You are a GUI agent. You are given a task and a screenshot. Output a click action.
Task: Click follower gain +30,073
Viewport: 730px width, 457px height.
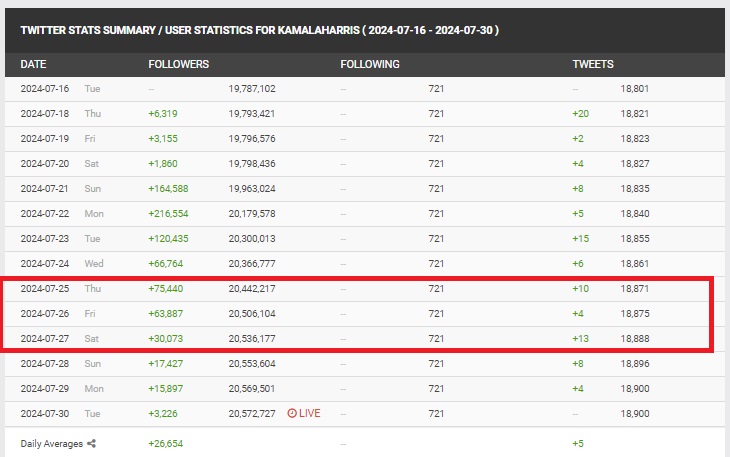[x=165, y=339]
